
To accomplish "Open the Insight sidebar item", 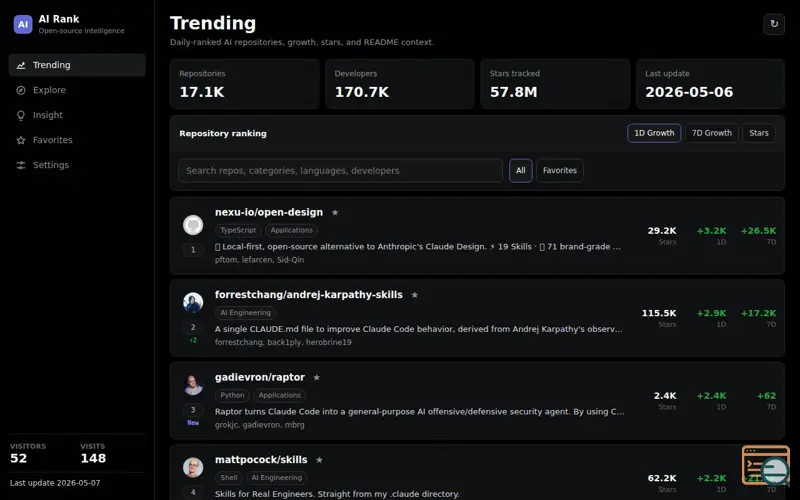I will [x=77, y=115].
